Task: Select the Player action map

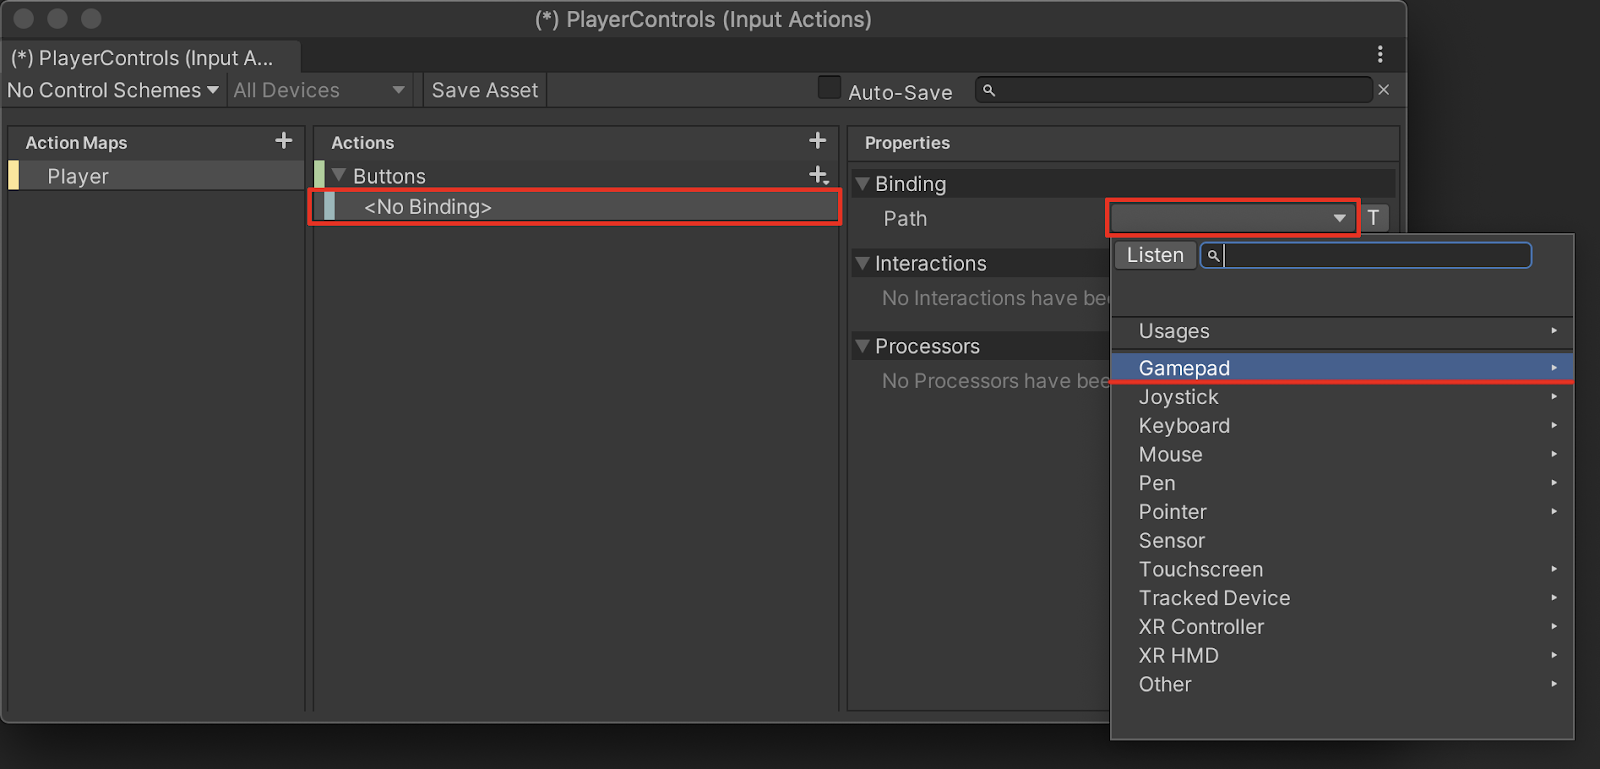Action: coord(78,177)
